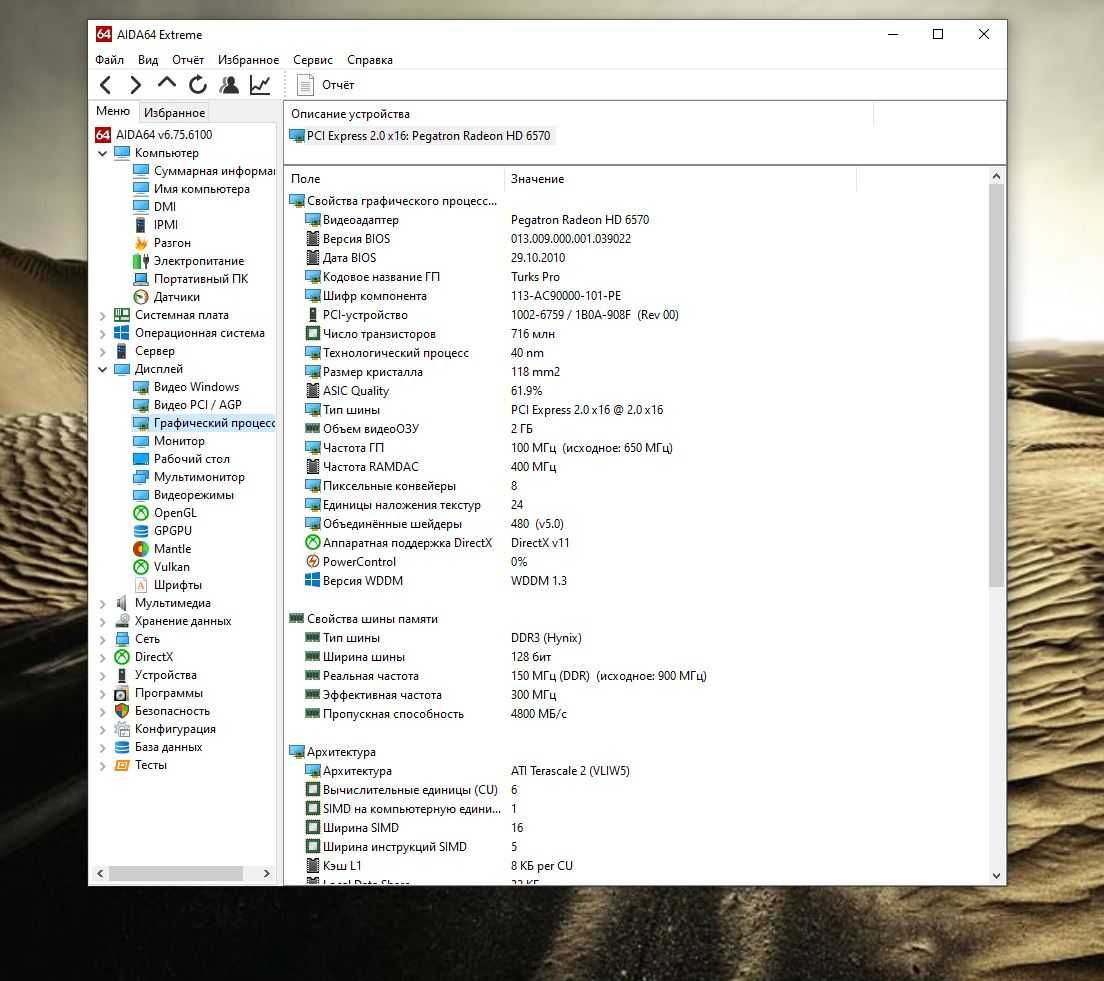Select the GPGPU icon item
Screen dimensions: 1104x981
pyautogui.click(x=141, y=531)
